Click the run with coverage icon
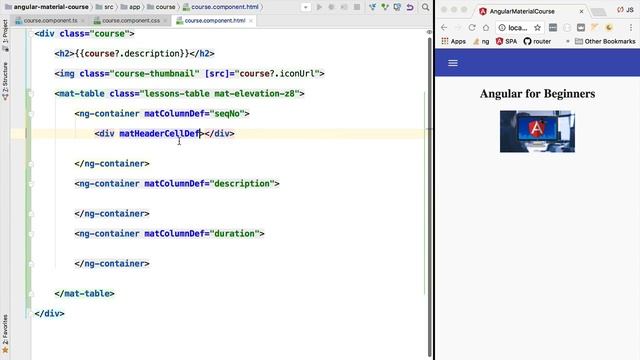This screenshot has width=640, height=360. [344, 7]
